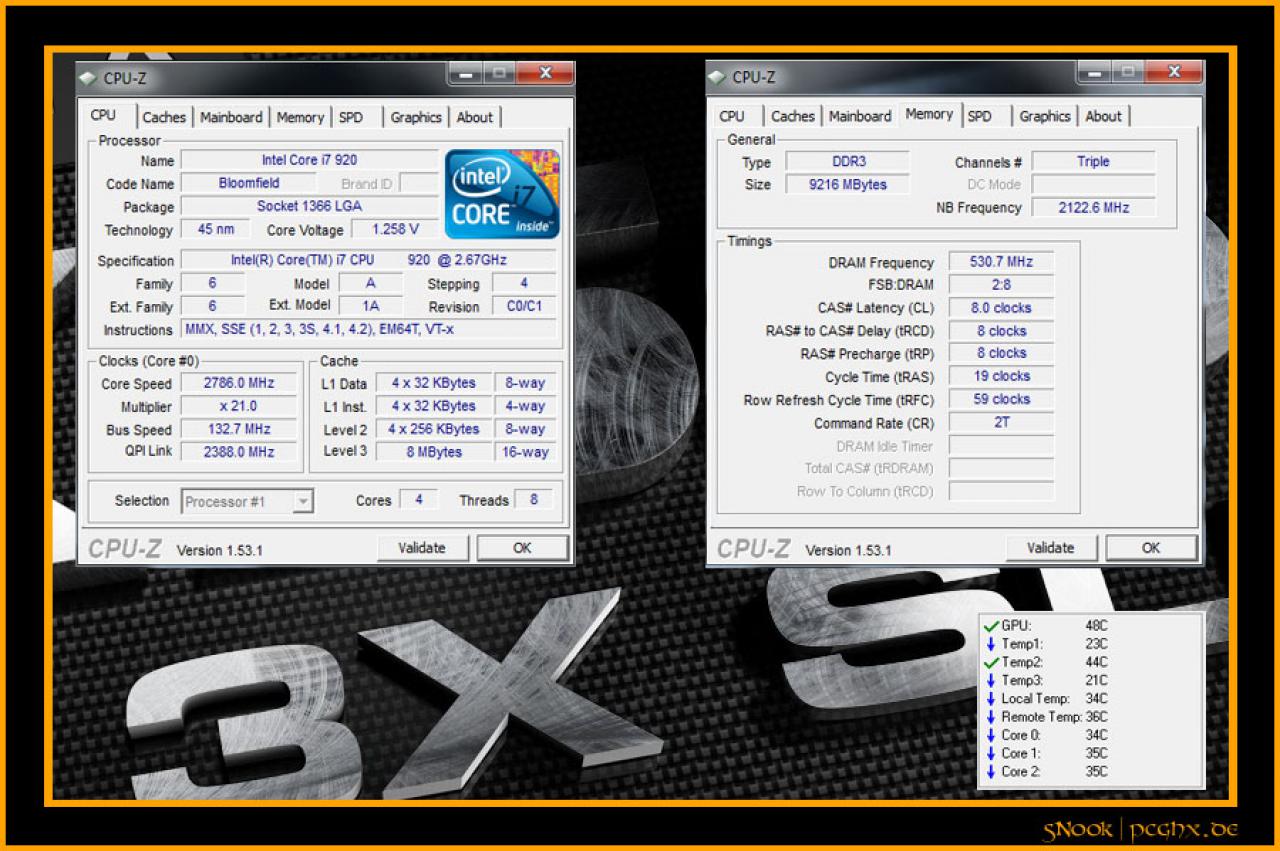Click the CAS# Latency value 8.0 clocks
1280x851 pixels.
(x=1001, y=308)
